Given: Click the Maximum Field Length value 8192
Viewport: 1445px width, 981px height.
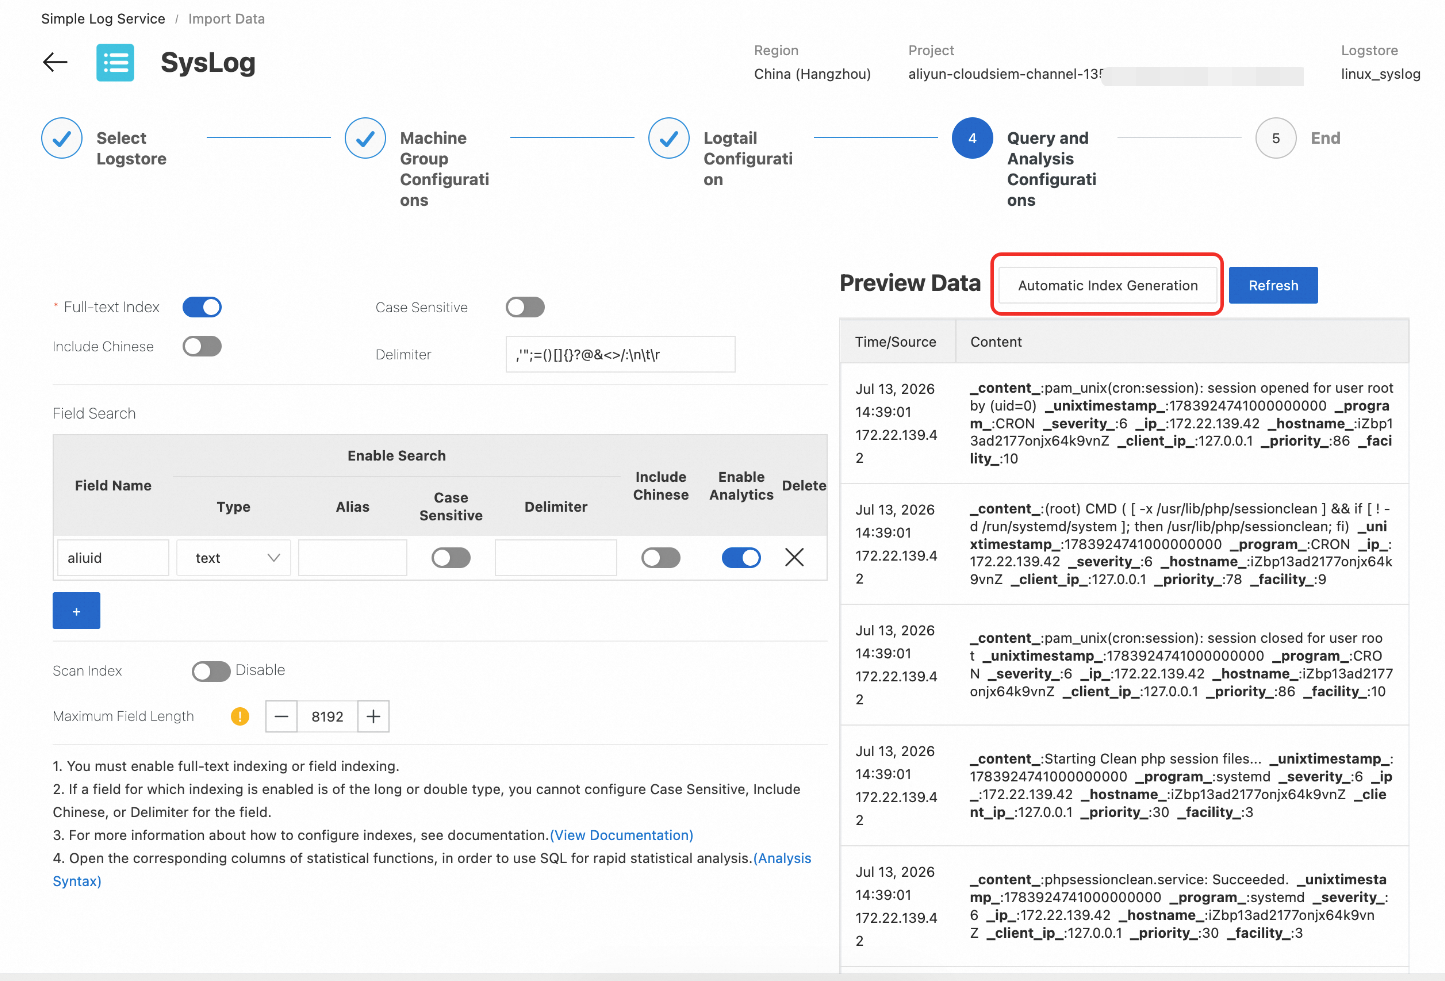Looking at the screenshot, I should 327,716.
